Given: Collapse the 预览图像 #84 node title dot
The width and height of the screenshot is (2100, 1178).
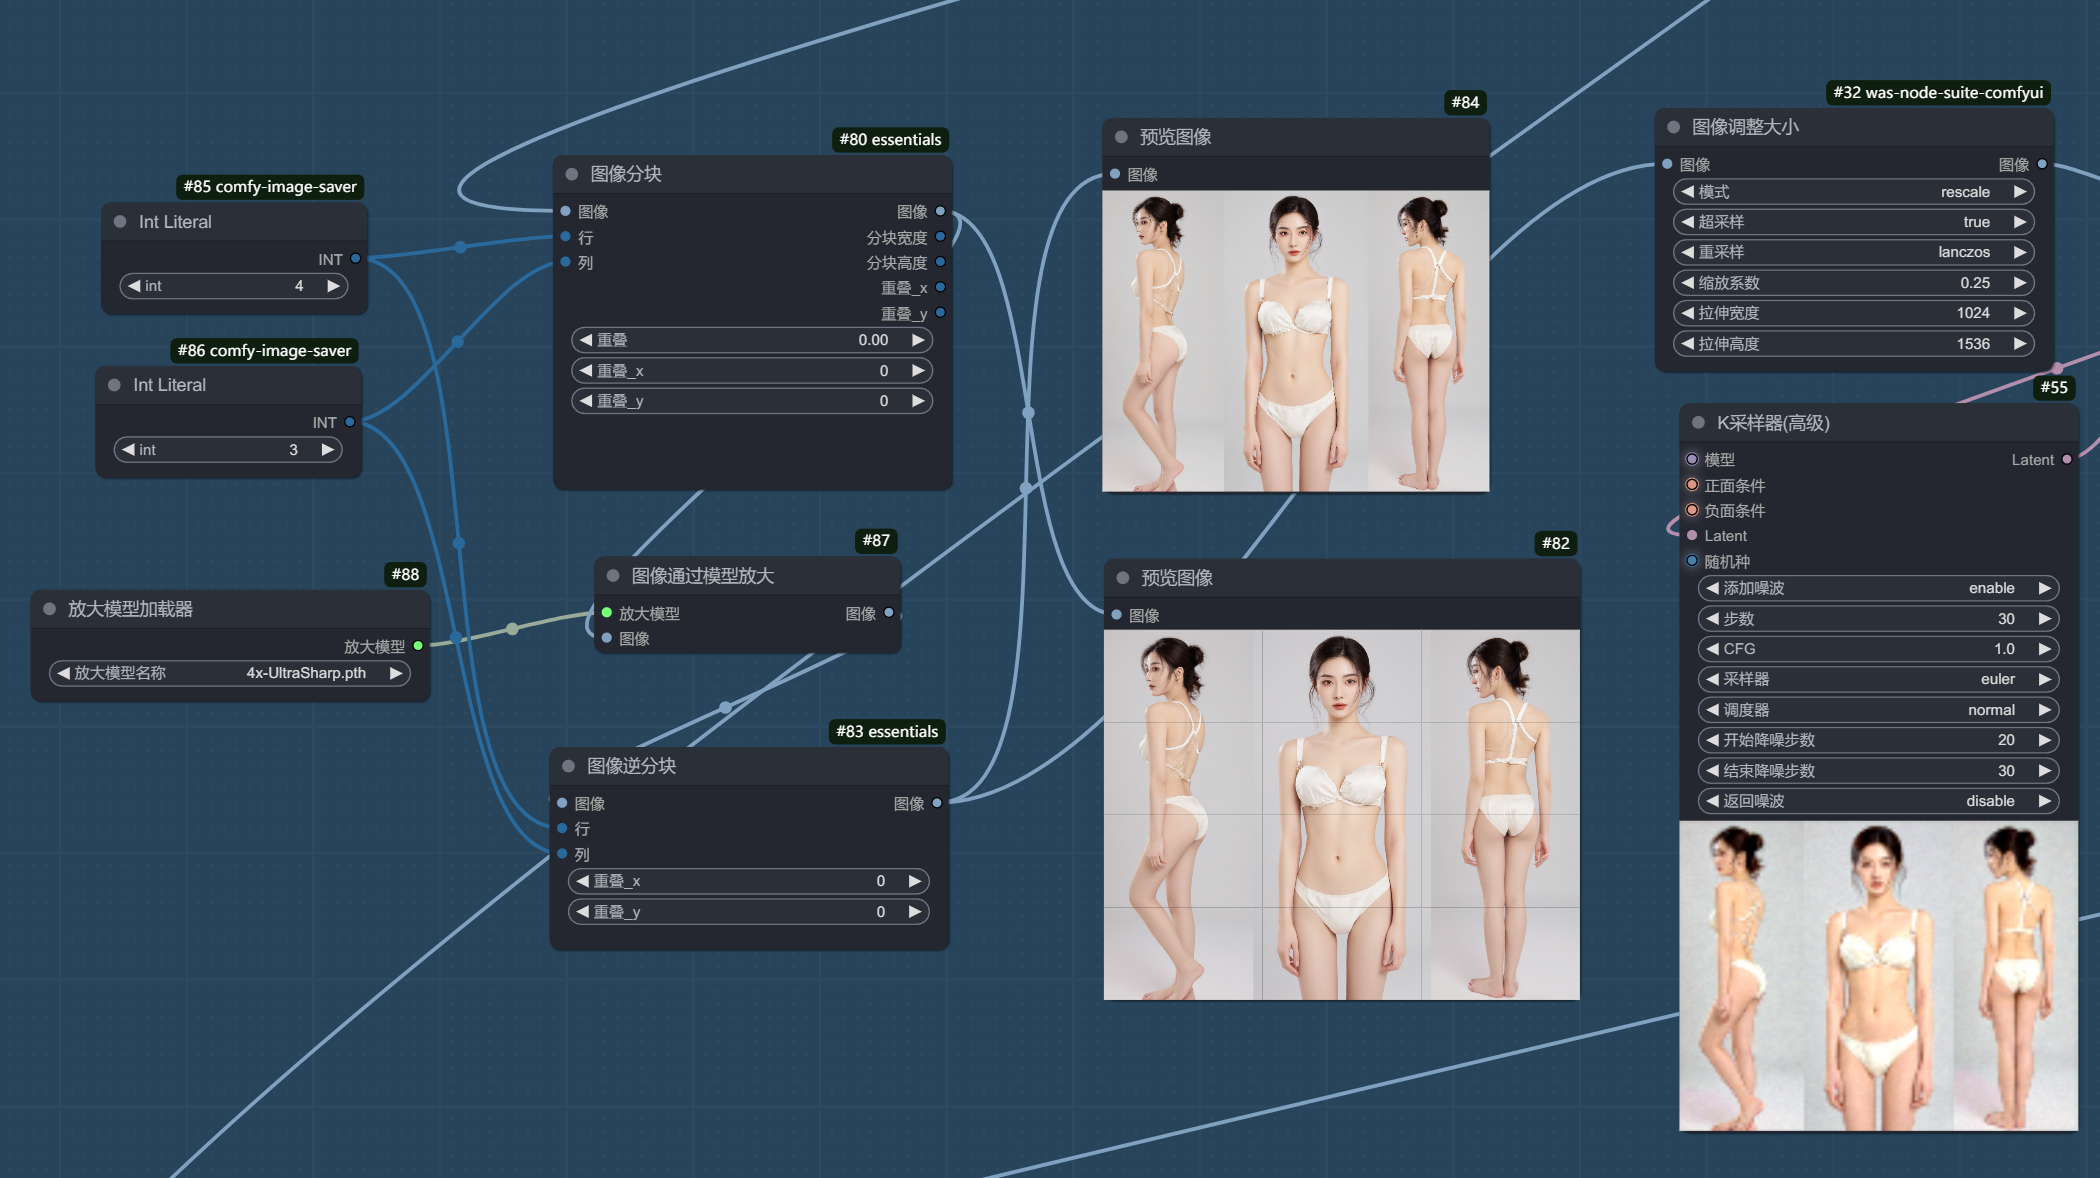Looking at the screenshot, I should 1121,137.
